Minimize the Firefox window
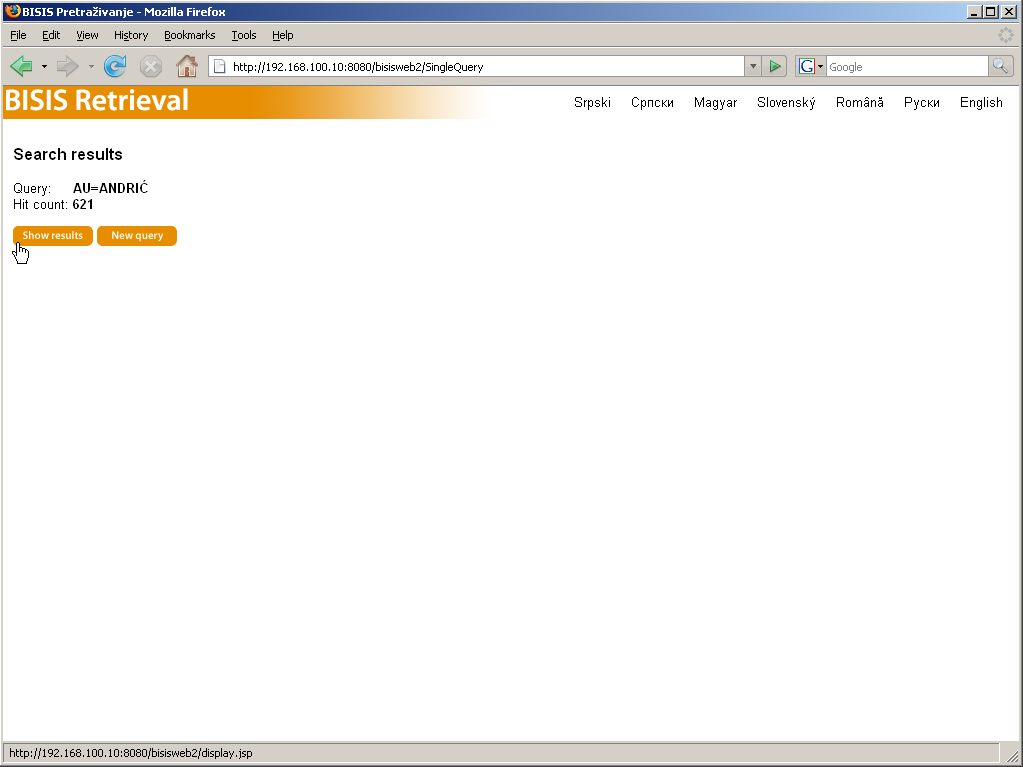 click(x=974, y=12)
